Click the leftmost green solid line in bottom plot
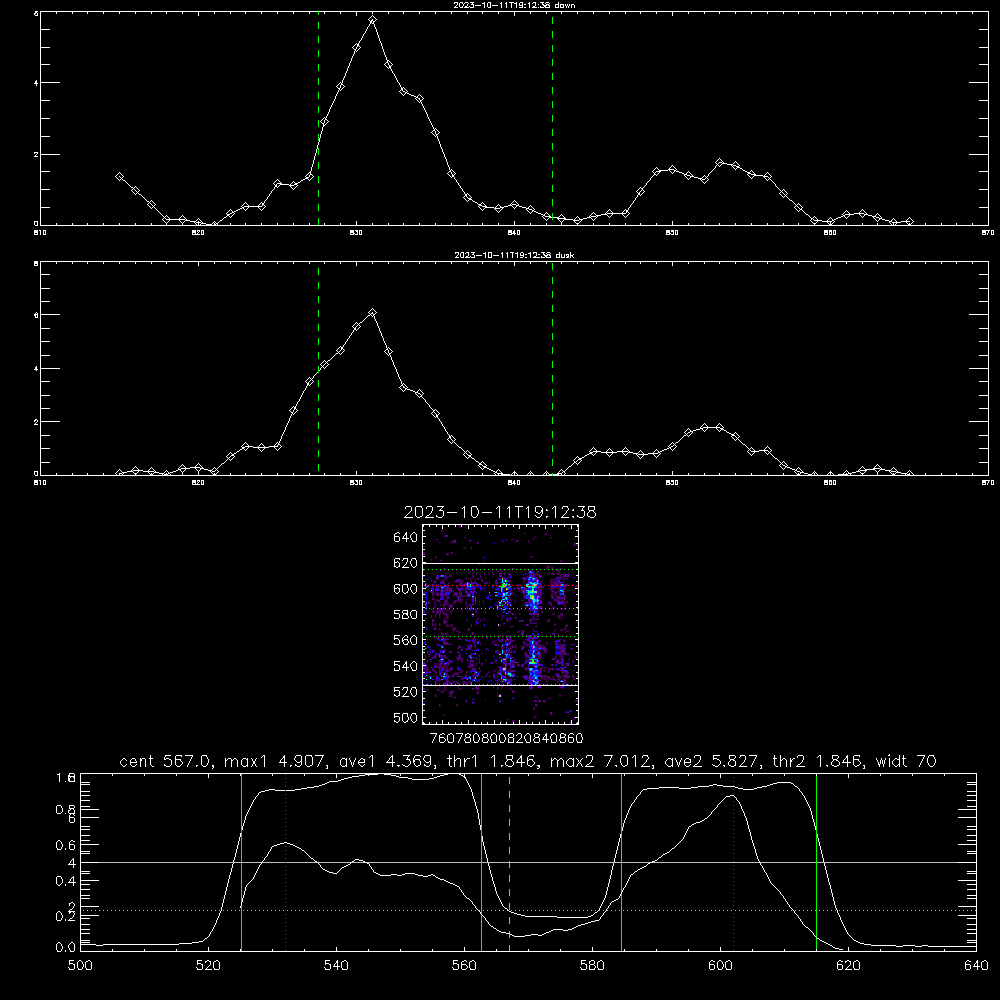 pyautogui.click(x=241, y=862)
